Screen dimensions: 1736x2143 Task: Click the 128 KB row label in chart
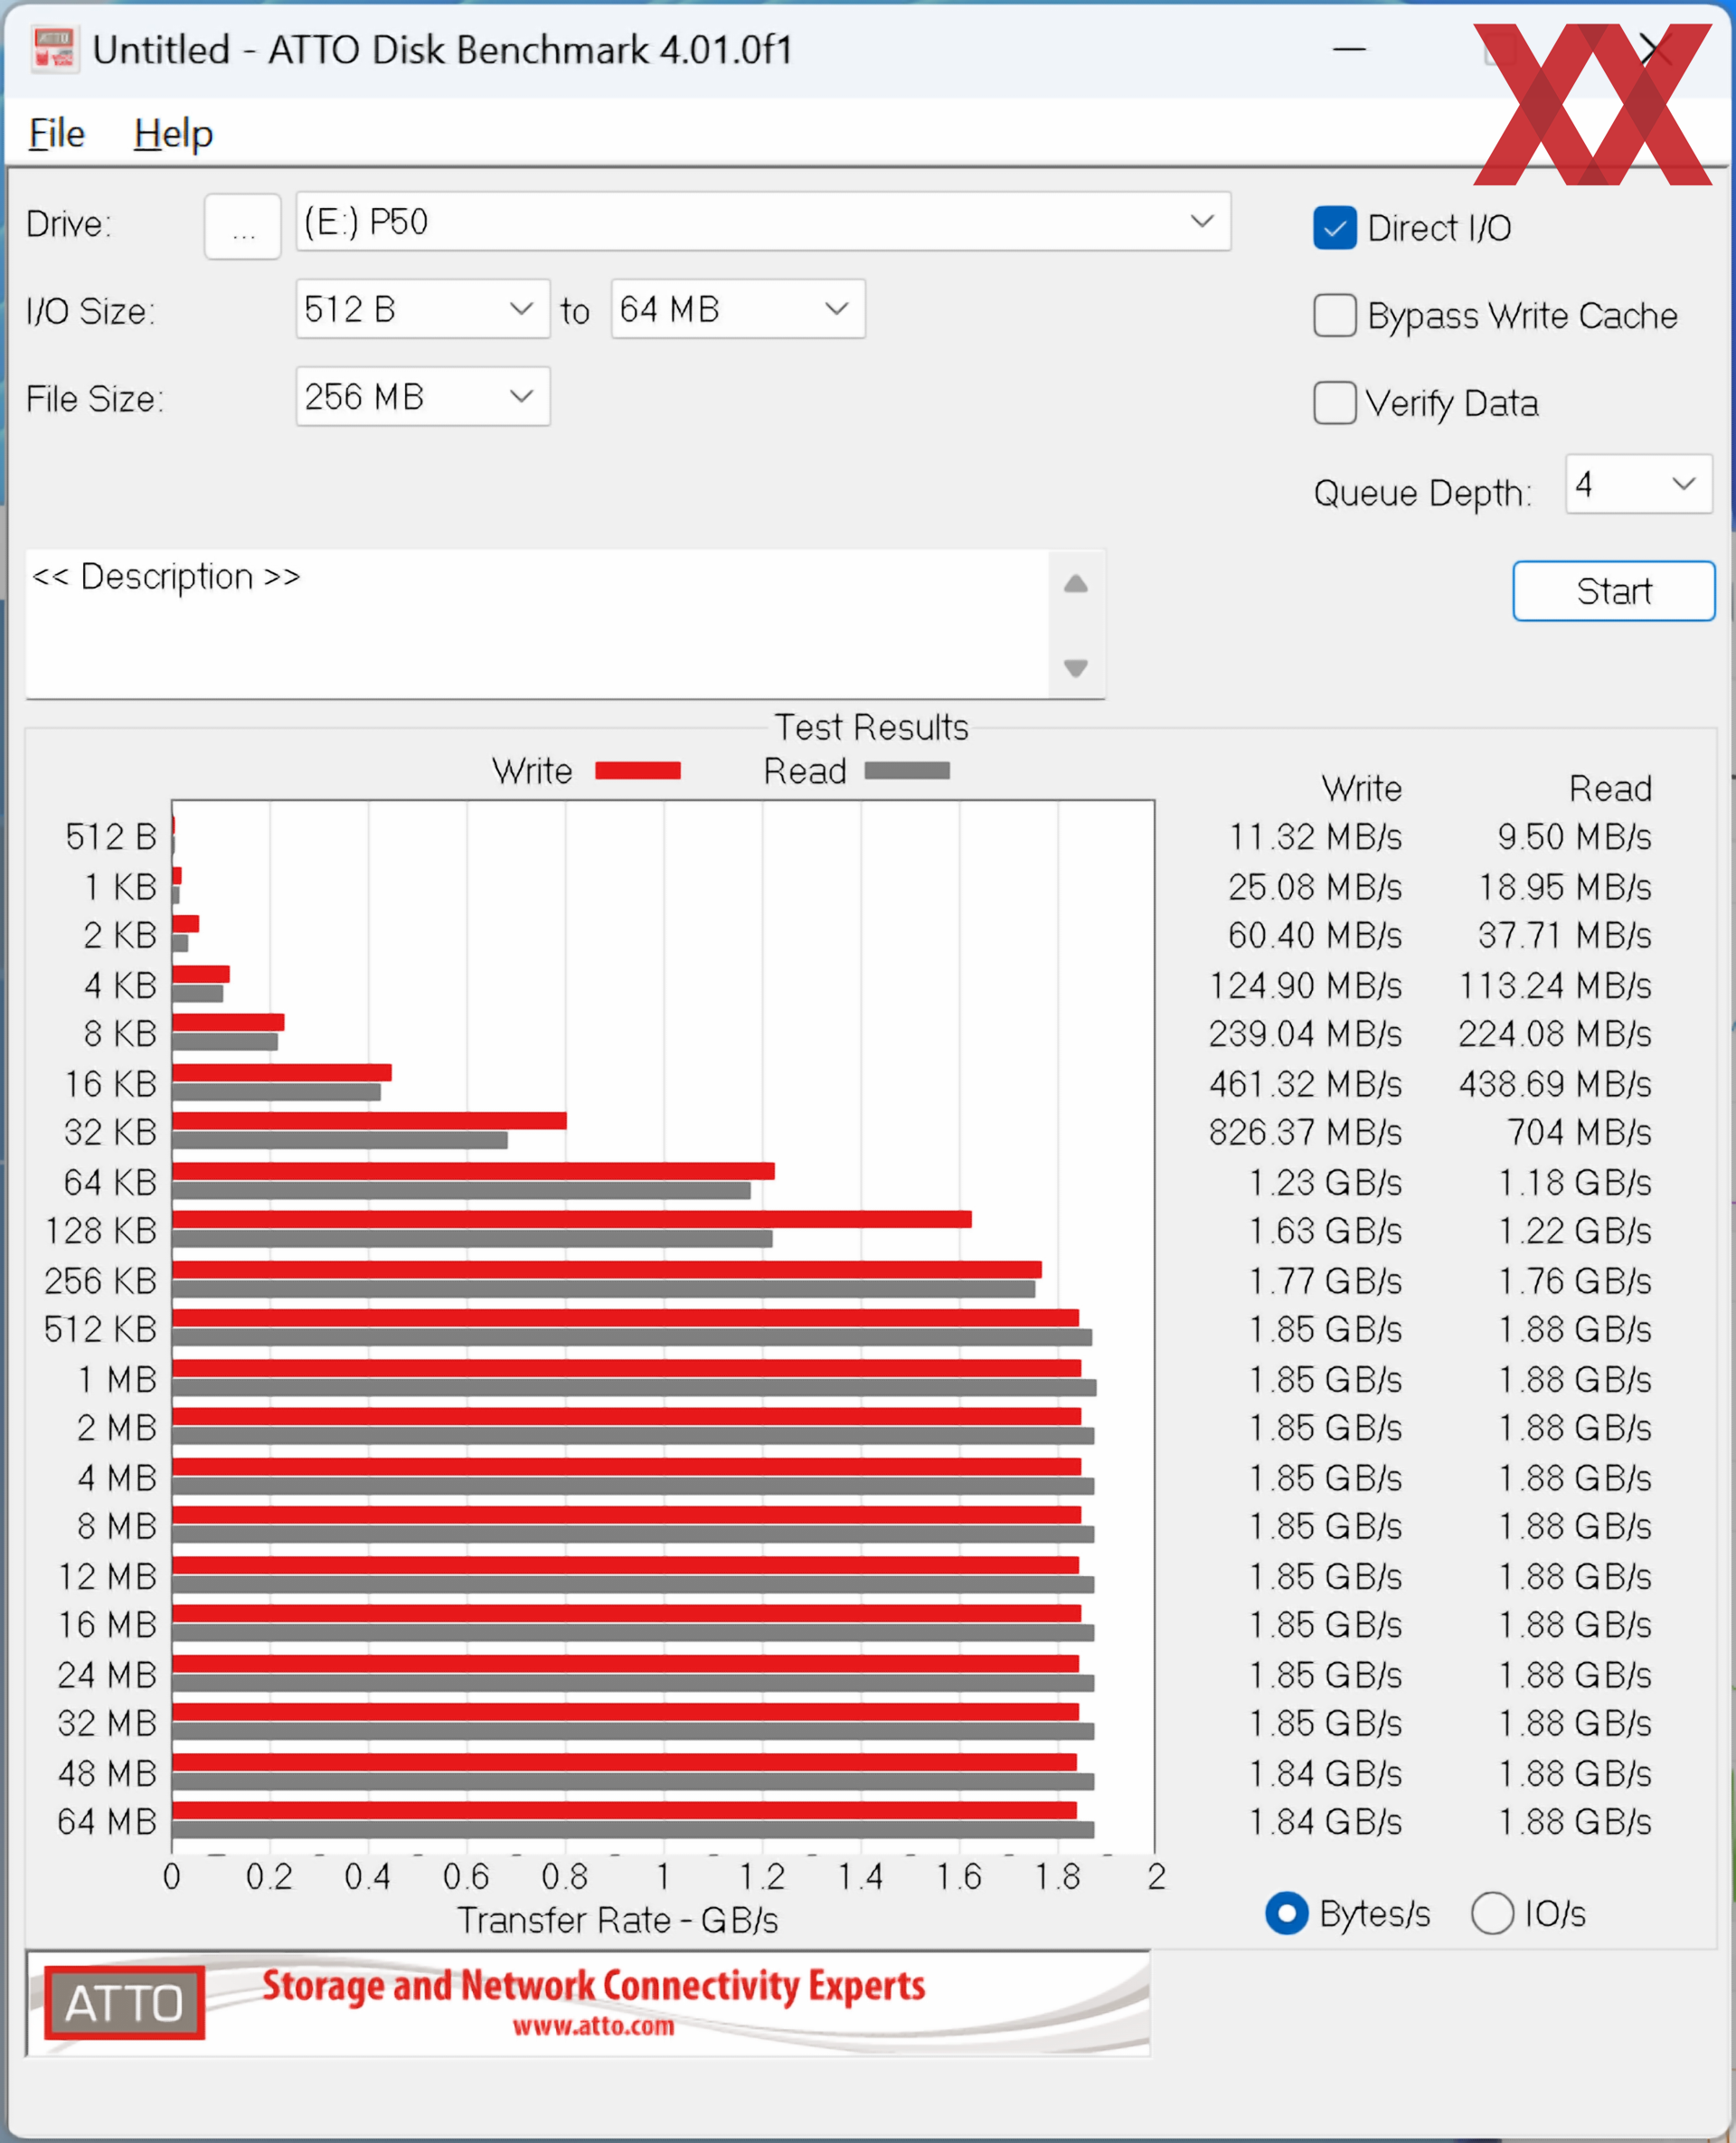pos(101,1231)
